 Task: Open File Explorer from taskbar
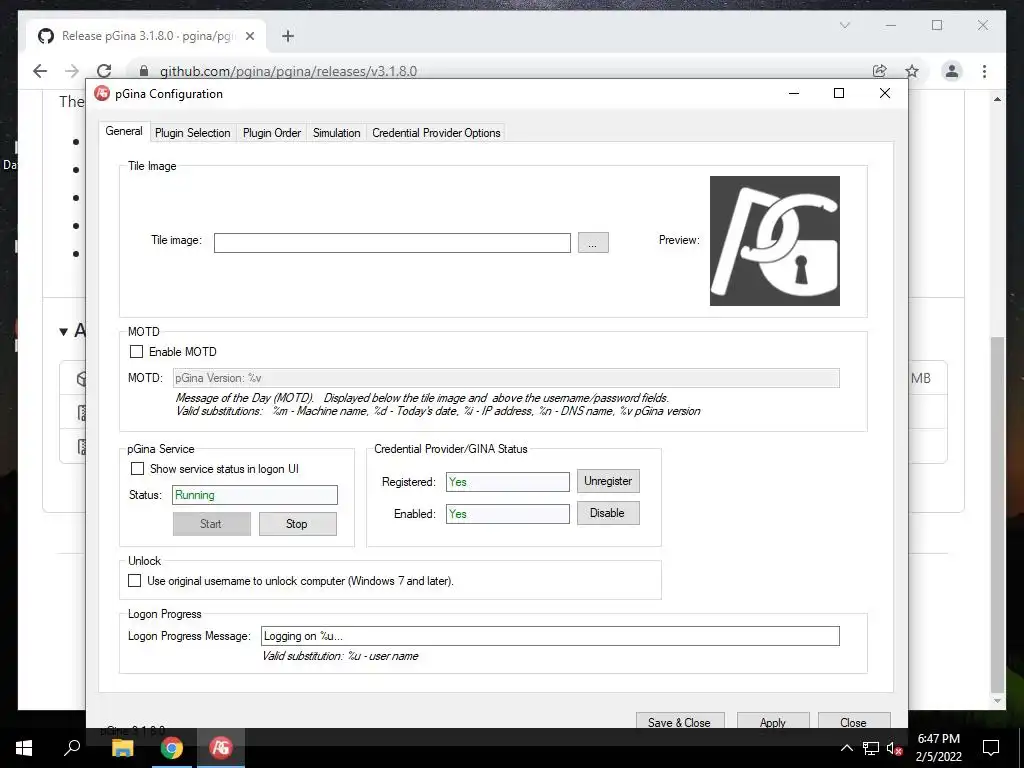pos(122,748)
